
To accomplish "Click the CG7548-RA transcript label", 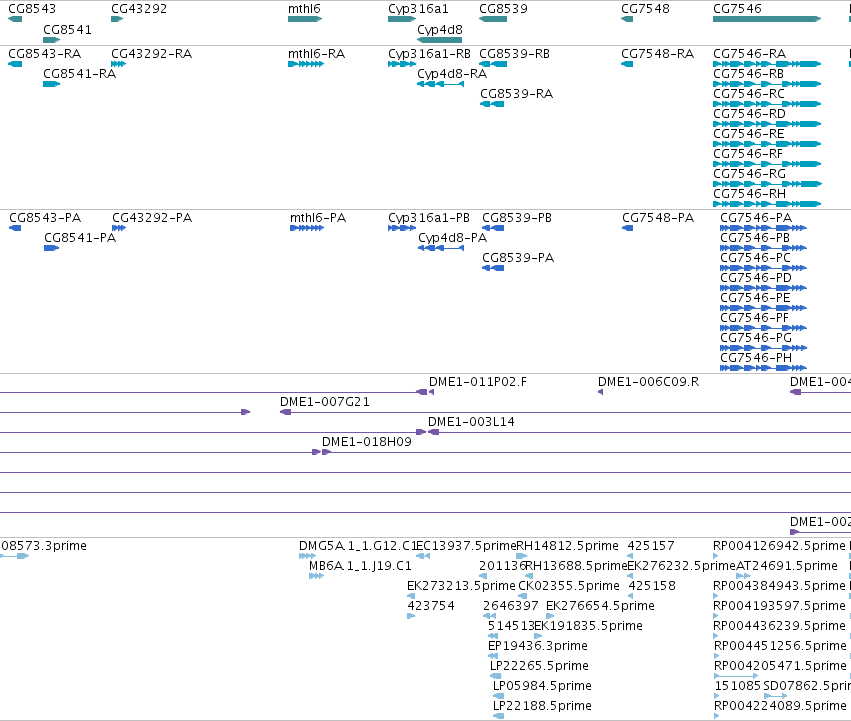I will point(657,54).
